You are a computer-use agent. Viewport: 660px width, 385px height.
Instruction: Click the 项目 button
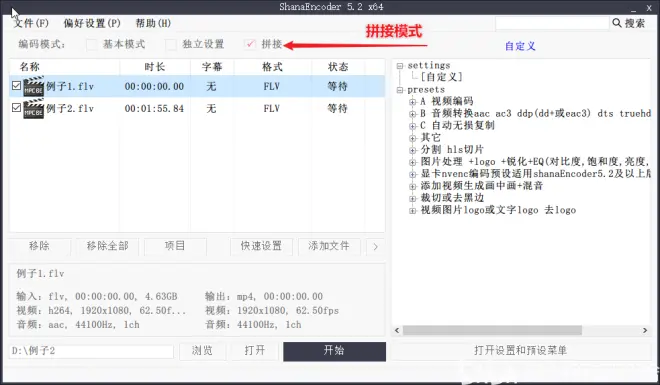[x=175, y=246]
